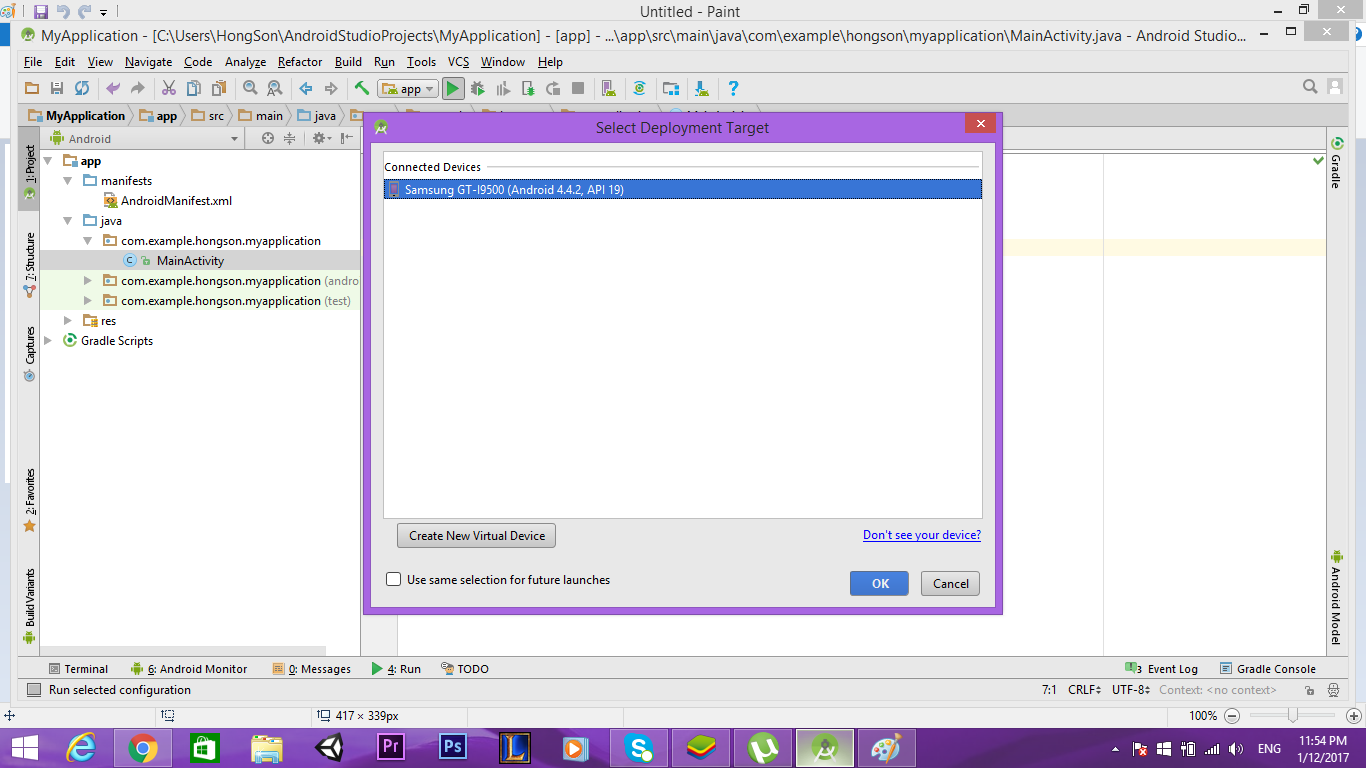Click the Cut scissors icon
Image resolution: width=1366 pixels, height=768 pixels.
[169, 89]
